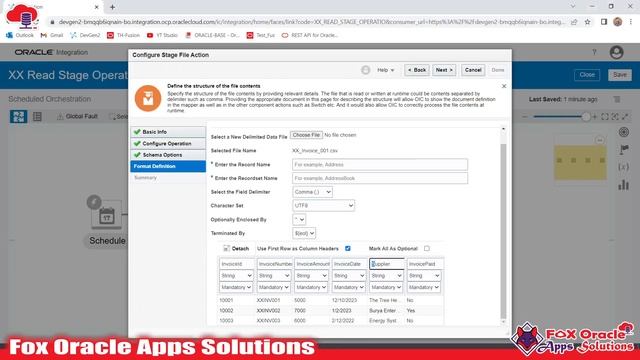Click the InvoiceAmount column name field
640x360 pixels.
coord(311,264)
